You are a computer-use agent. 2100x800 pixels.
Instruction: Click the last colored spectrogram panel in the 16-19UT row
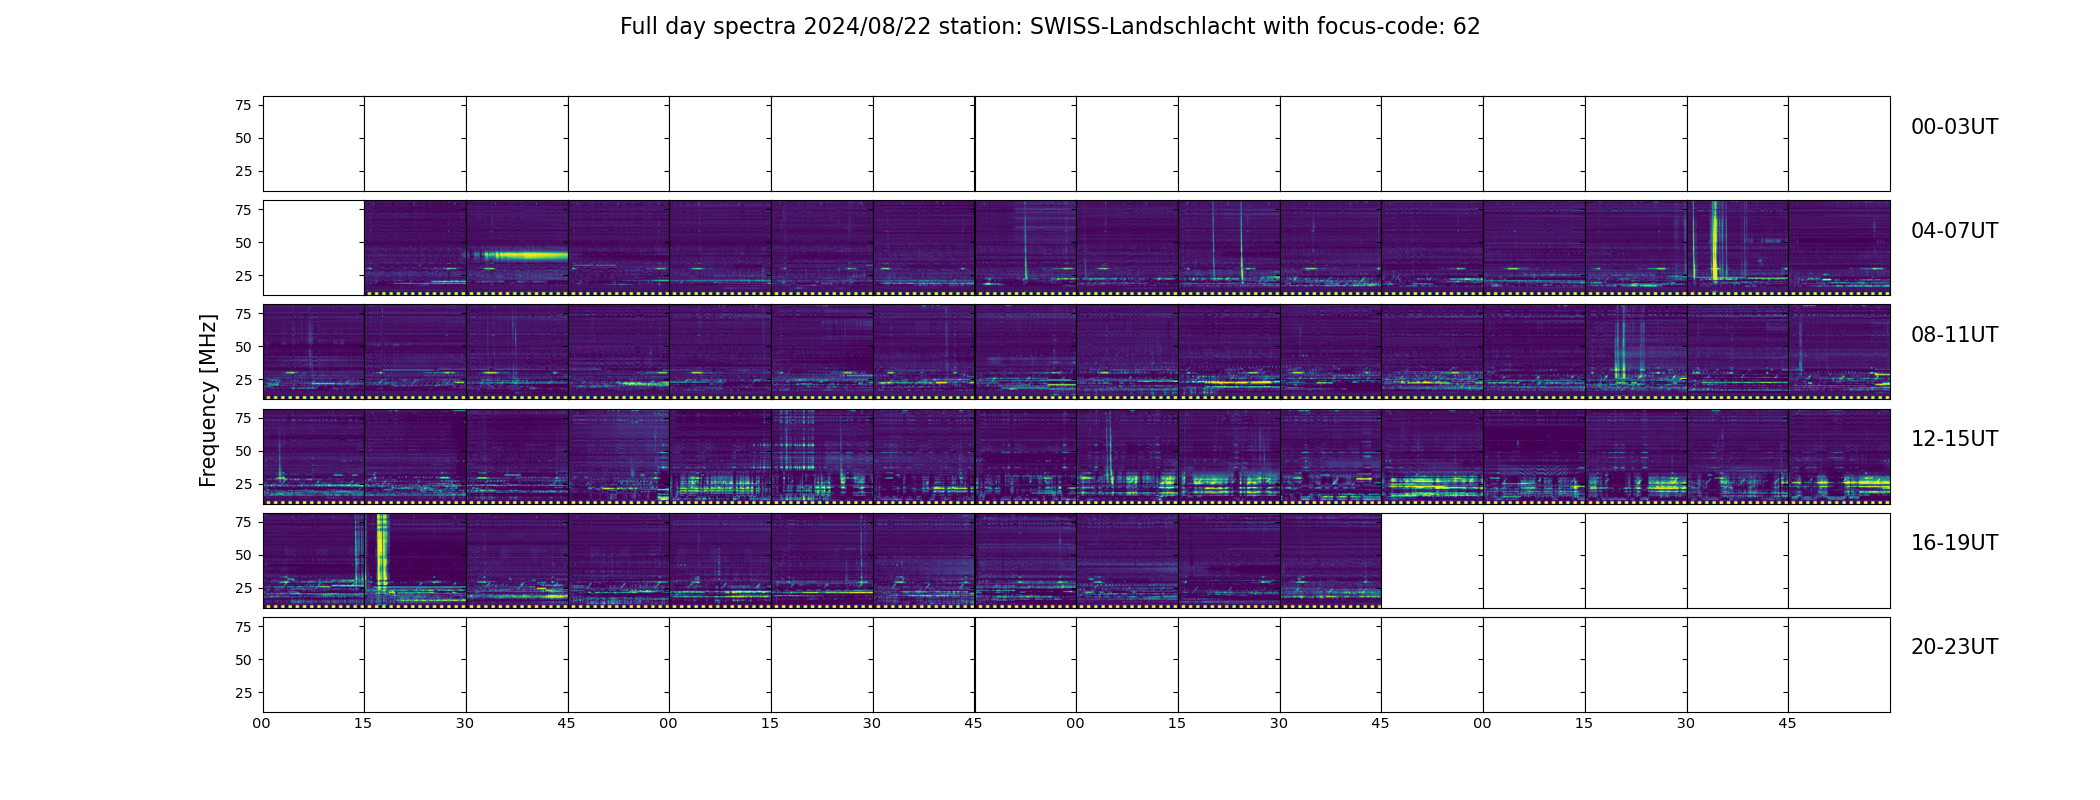[1330, 561]
